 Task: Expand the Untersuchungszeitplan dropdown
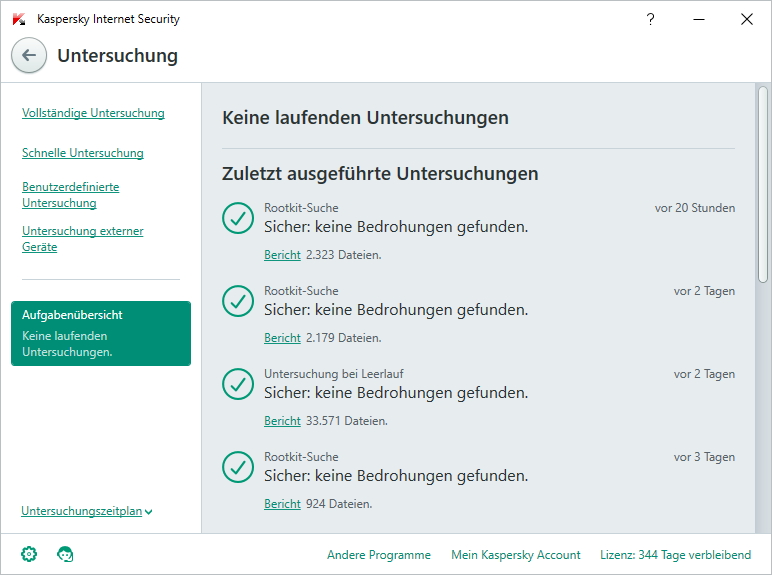pyautogui.click(x=87, y=511)
